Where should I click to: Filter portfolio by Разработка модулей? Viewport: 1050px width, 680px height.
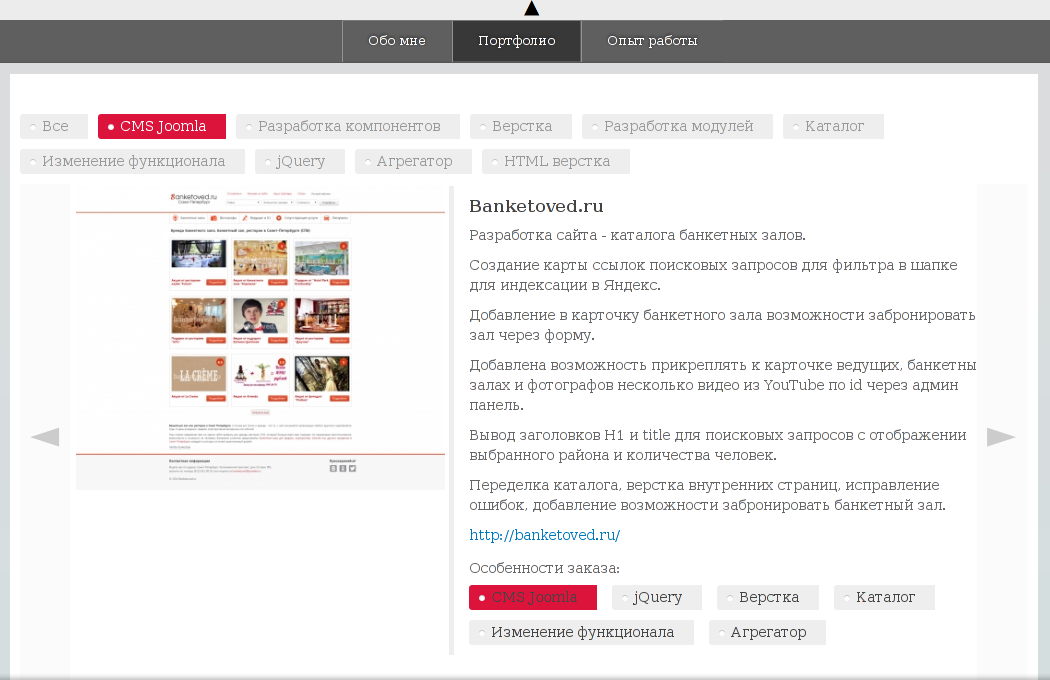tap(677, 126)
